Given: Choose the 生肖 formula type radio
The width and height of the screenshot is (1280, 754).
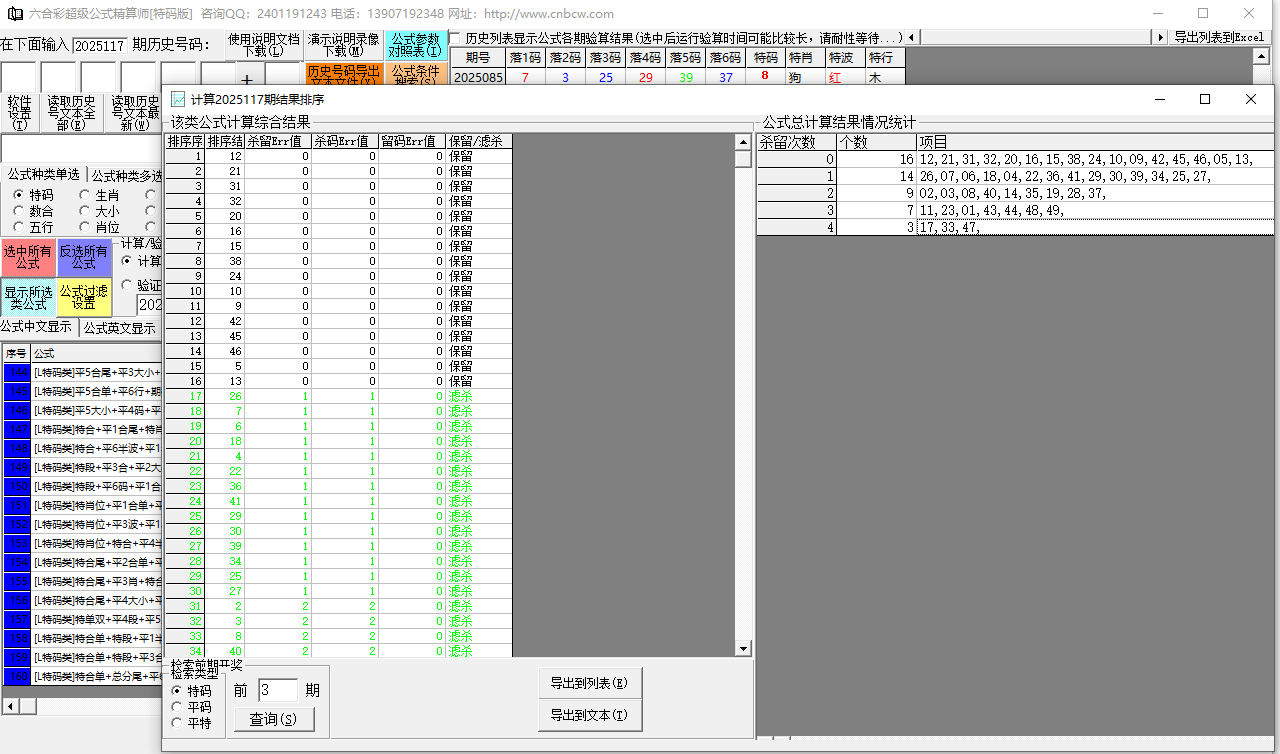Looking at the screenshot, I should click(x=85, y=195).
